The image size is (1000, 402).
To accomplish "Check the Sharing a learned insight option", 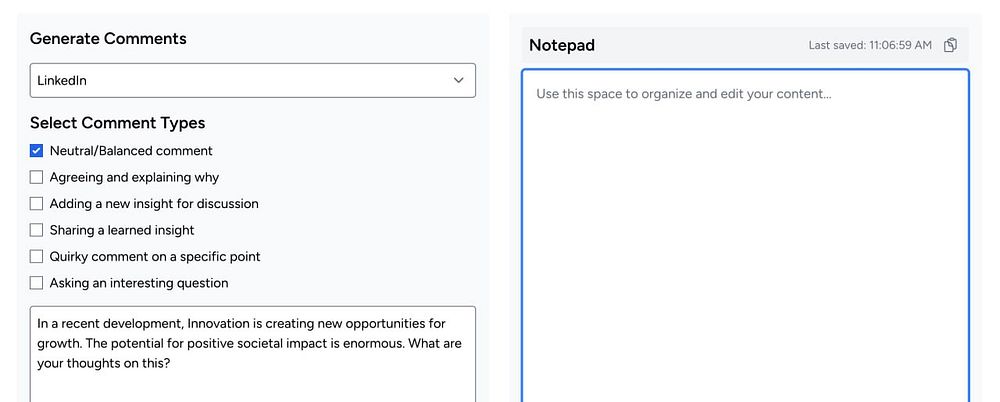I will 37,230.
